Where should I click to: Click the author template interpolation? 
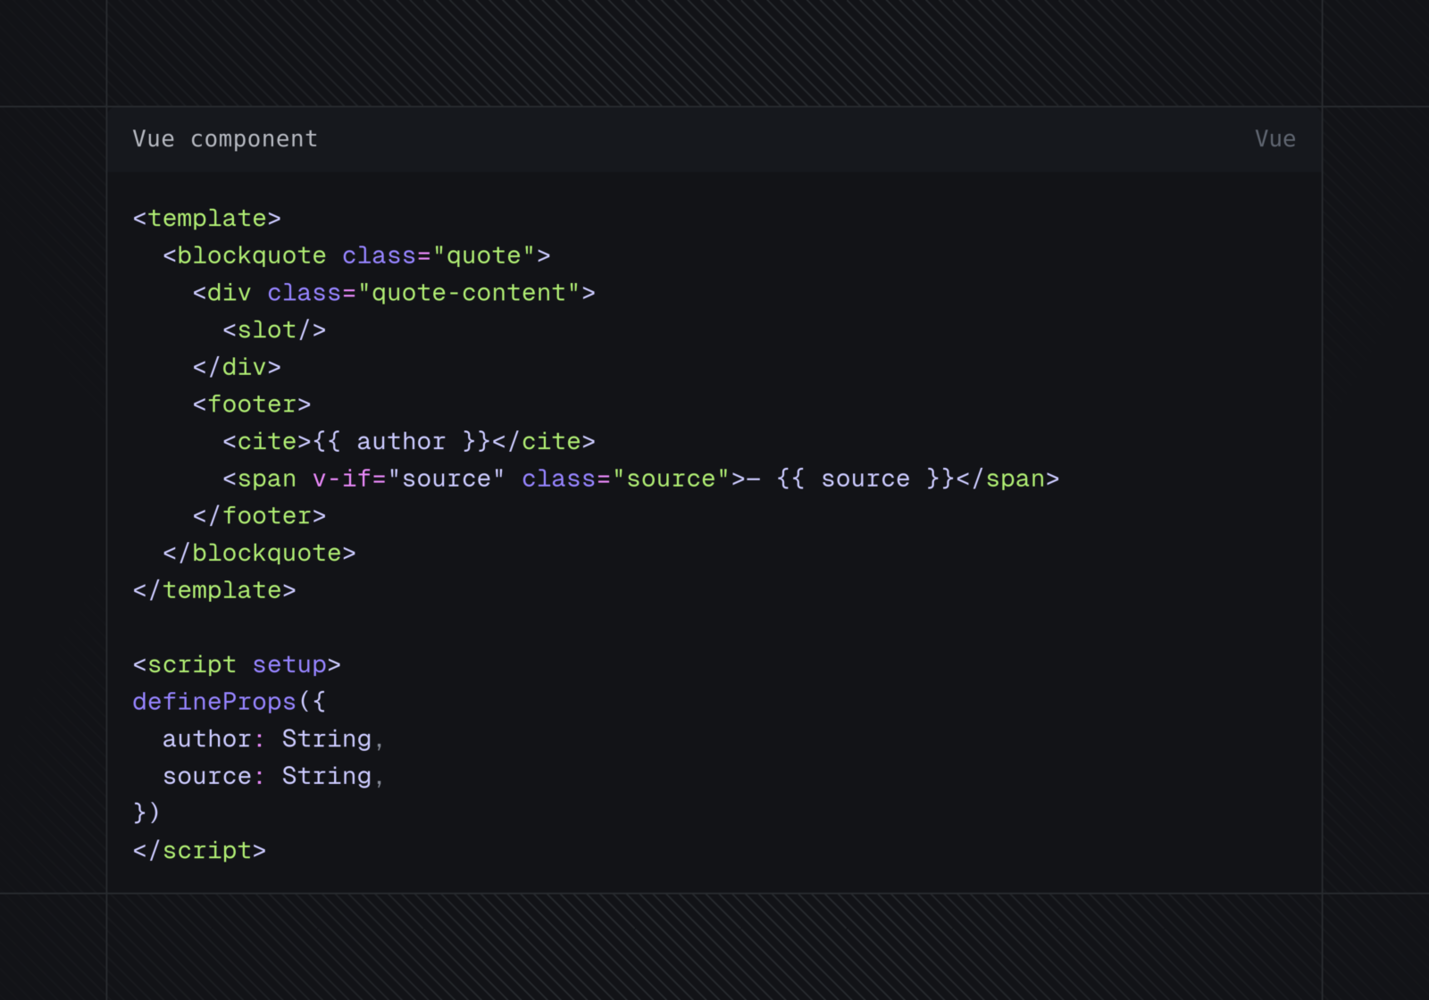click(x=401, y=440)
